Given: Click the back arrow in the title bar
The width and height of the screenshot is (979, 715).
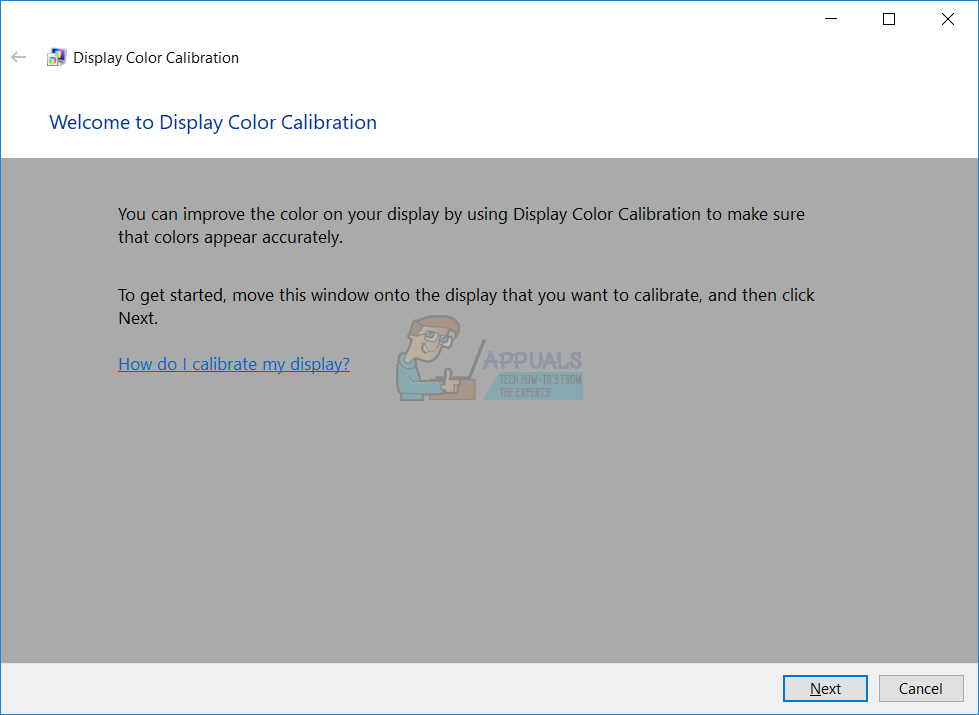Looking at the screenshot, I should click(19, 57).
